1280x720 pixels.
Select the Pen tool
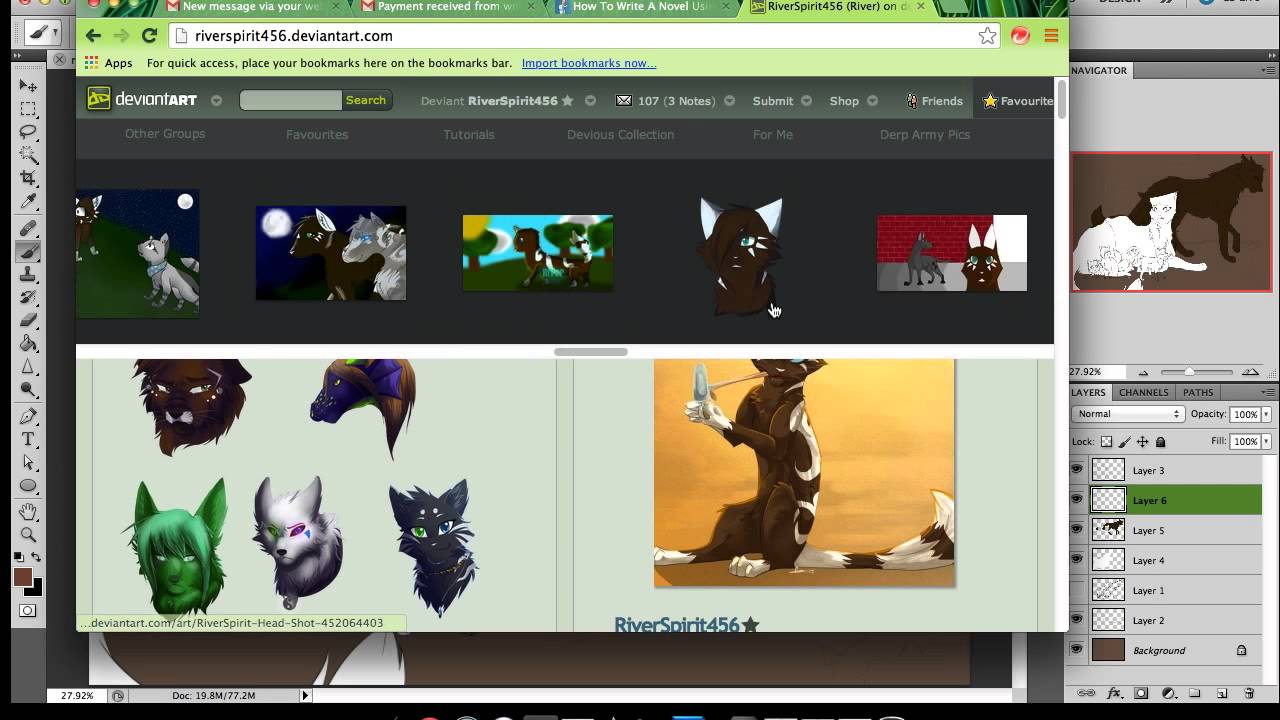[x=28, y=417]
